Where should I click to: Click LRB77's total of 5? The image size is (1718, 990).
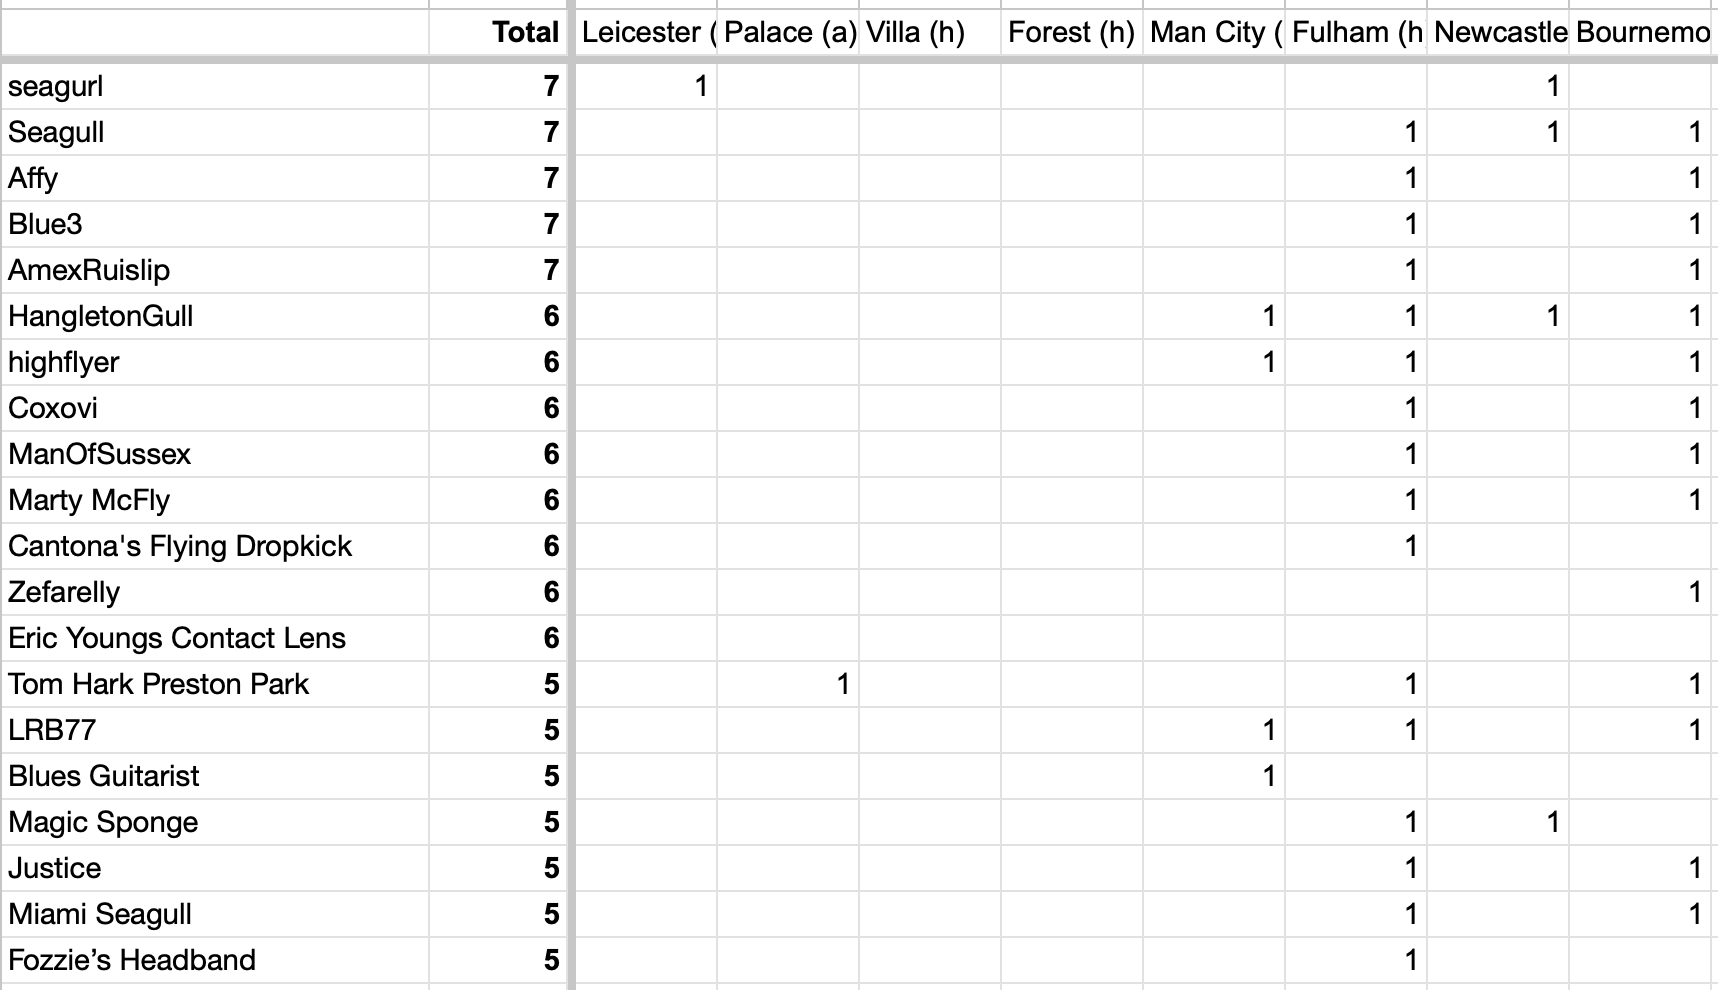click(x=497, y=730)
